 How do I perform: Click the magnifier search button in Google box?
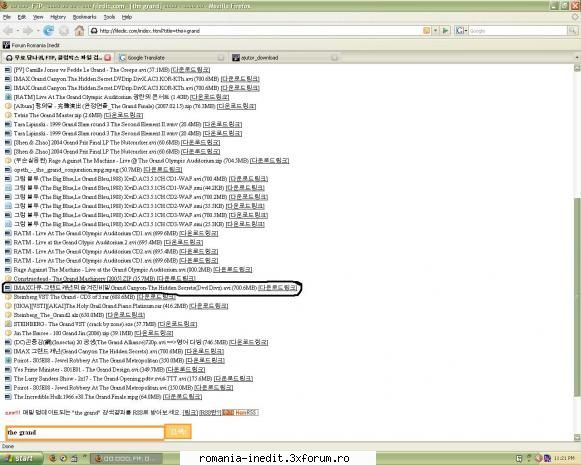pos(572,31)
